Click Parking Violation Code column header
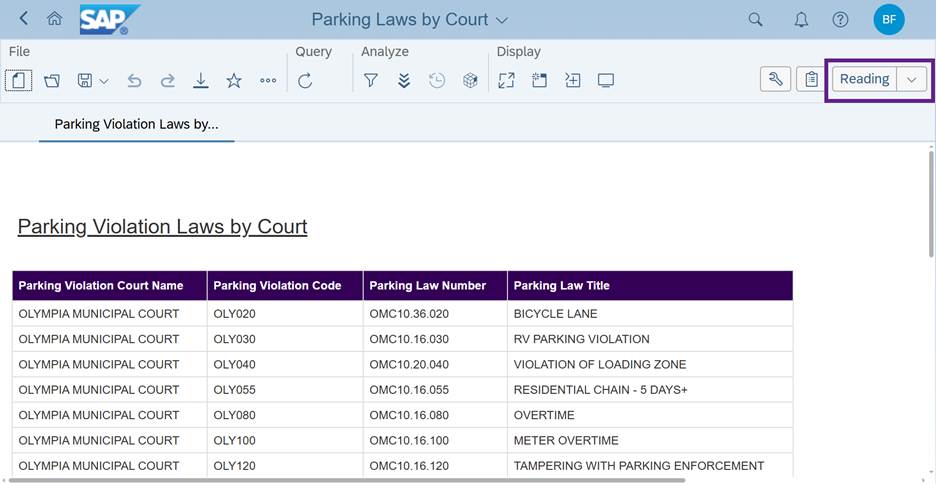This screenshot has height=484, width=936. click(285, 286)
